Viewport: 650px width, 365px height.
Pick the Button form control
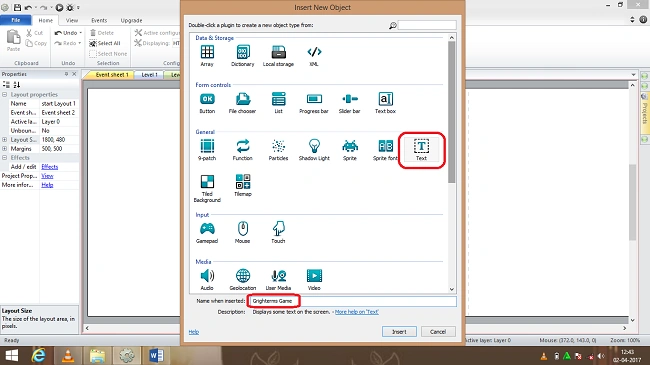[207, 103]
